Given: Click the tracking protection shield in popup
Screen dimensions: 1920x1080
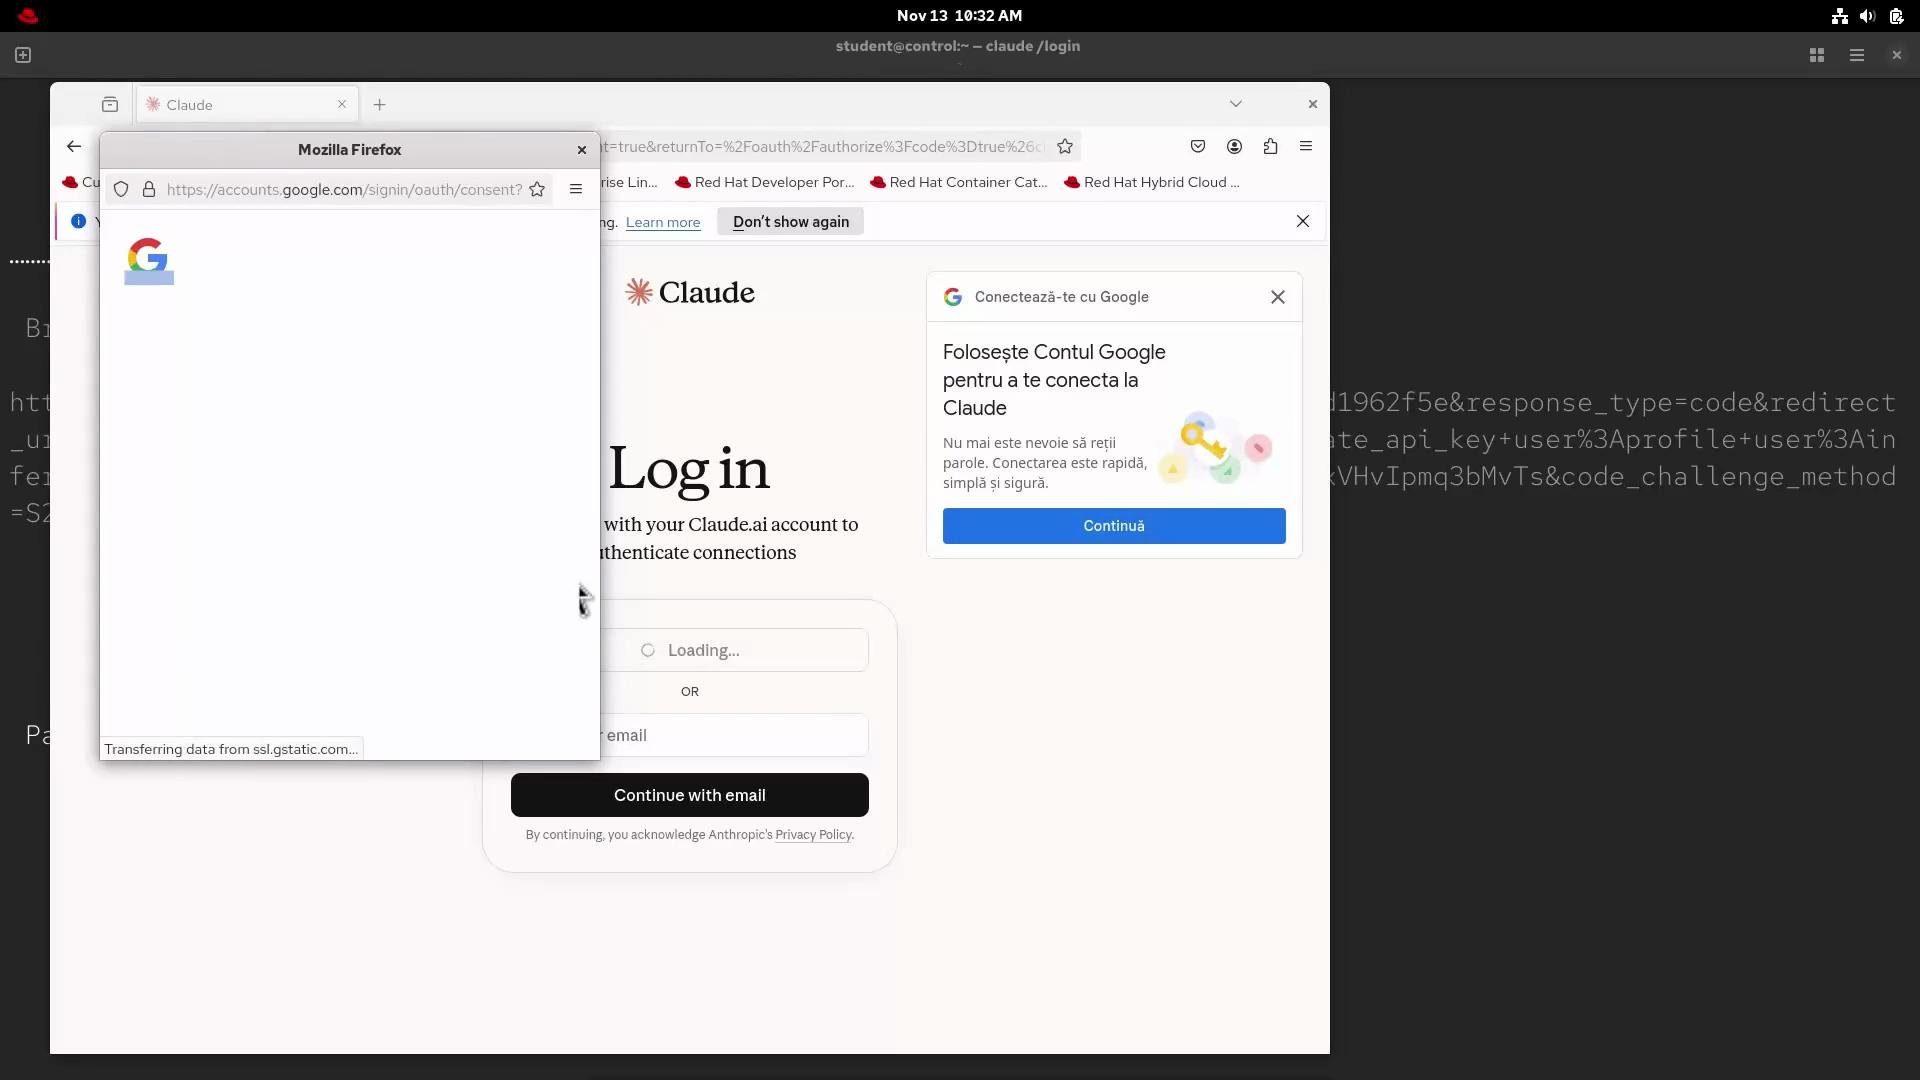Looking at the screenshot, I should pos(121,189).
